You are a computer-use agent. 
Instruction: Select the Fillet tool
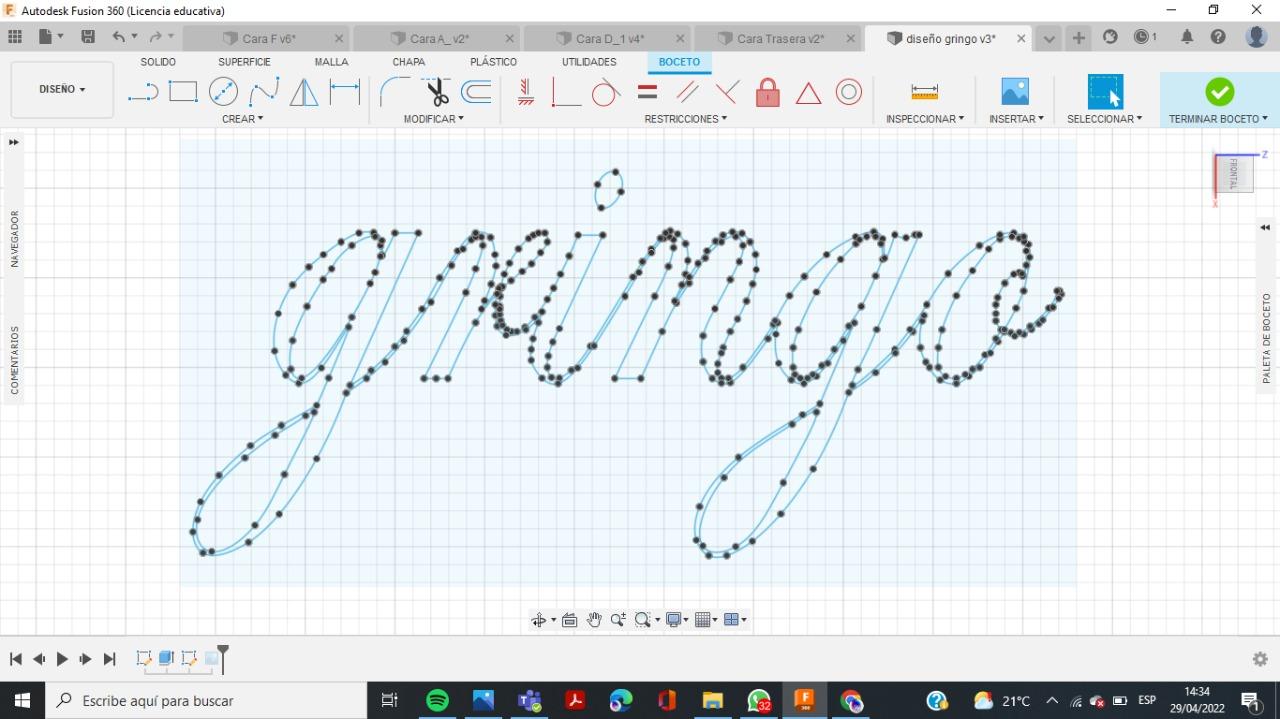tap(395, 92)
